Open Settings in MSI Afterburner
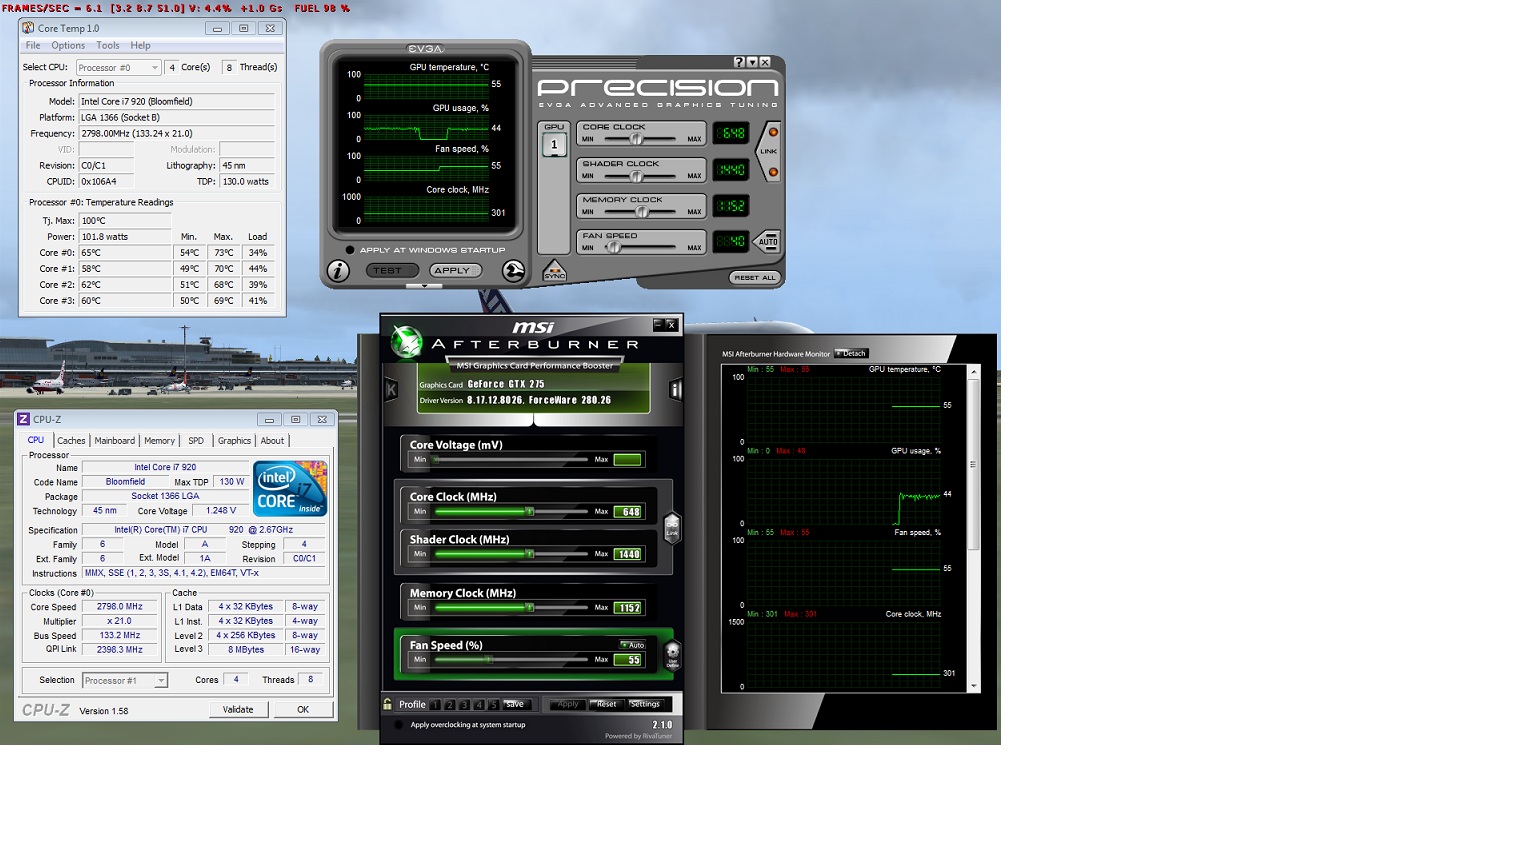The width and height of the screenshot is (1536, 864). coord(645,704)
